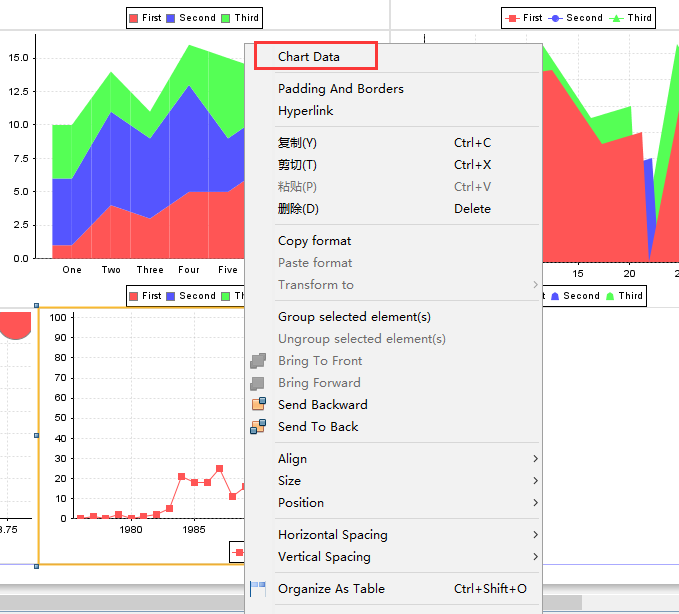Click the Send To Back icon
This screenshot has width=679, height=614.
point(259,426)
